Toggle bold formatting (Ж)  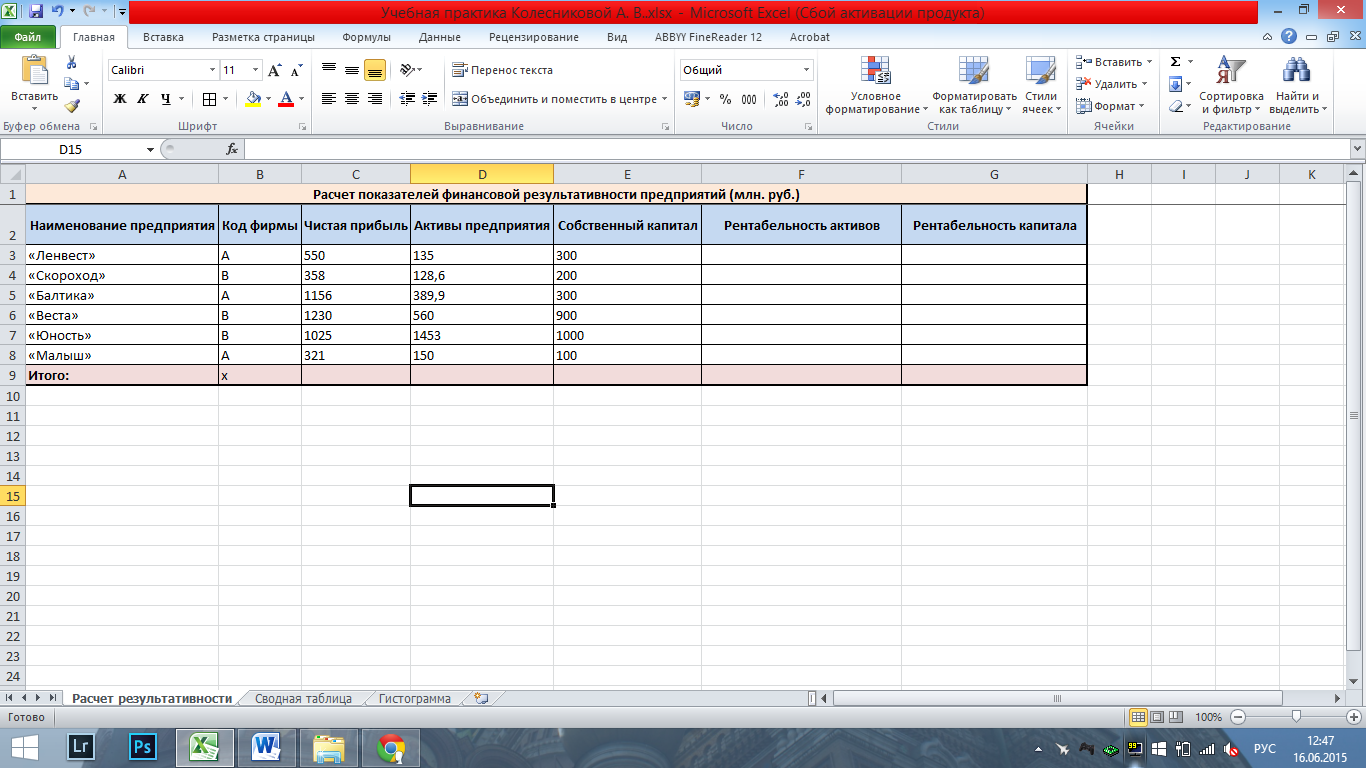pos(120,99)
